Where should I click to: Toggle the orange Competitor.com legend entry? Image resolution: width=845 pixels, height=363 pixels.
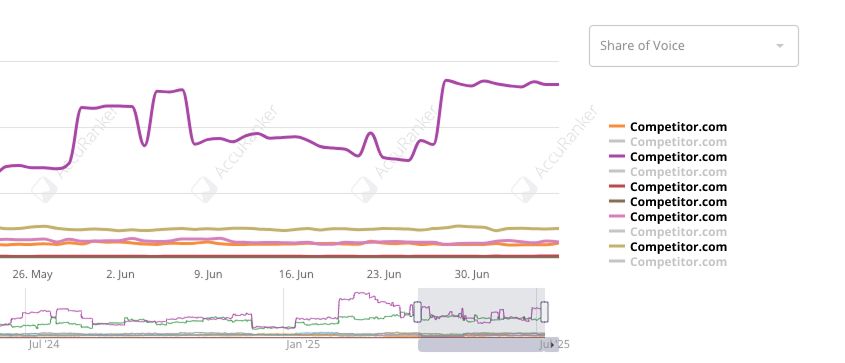point(668,127)
